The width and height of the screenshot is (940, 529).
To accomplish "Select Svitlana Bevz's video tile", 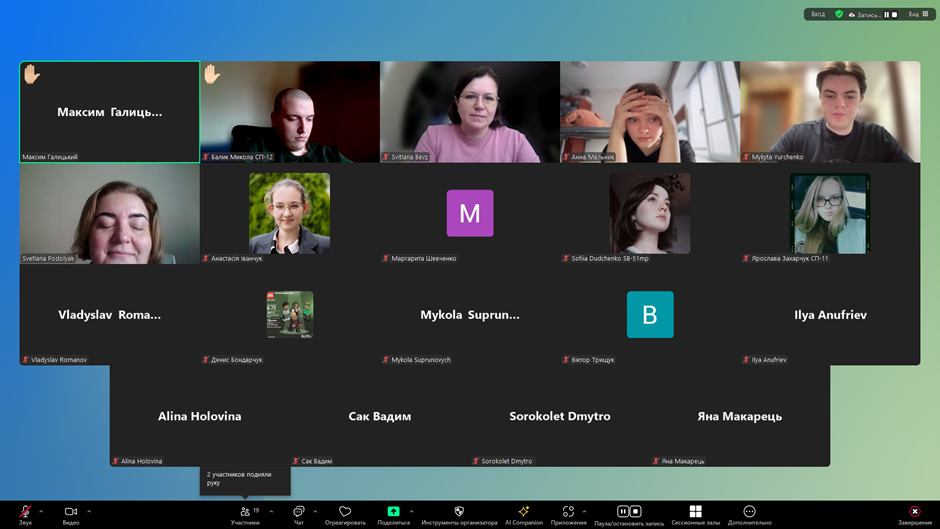I will tap(470, 111).
